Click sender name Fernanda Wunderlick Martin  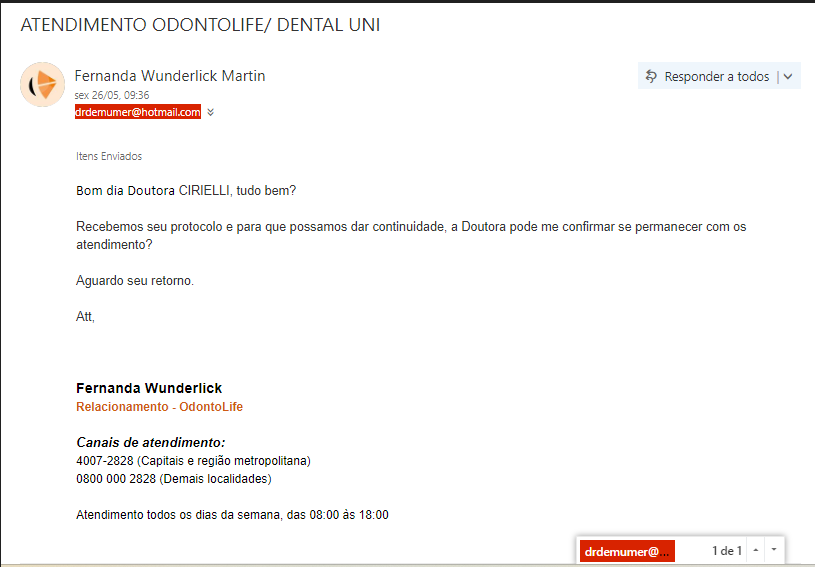pyautogui.click(x=170, y=76)
